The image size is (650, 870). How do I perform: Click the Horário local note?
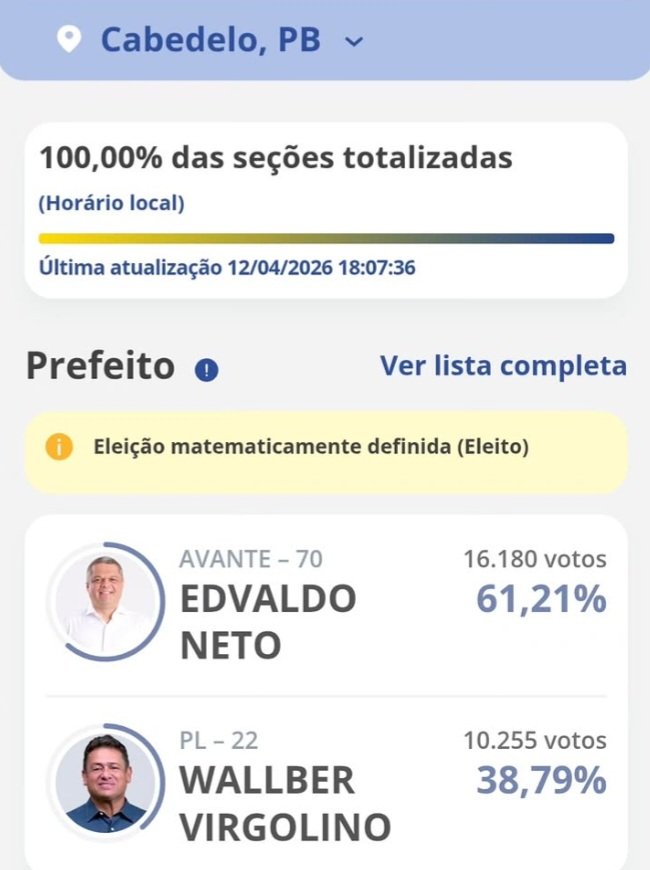111,203
